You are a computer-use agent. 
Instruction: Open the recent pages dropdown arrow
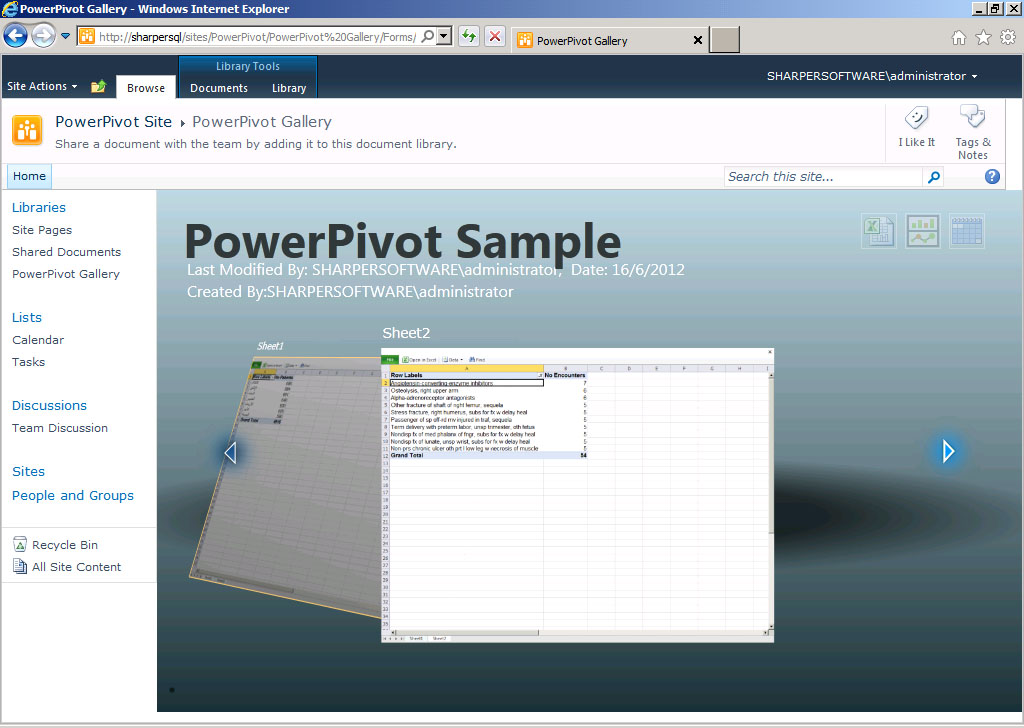(65, 37)
